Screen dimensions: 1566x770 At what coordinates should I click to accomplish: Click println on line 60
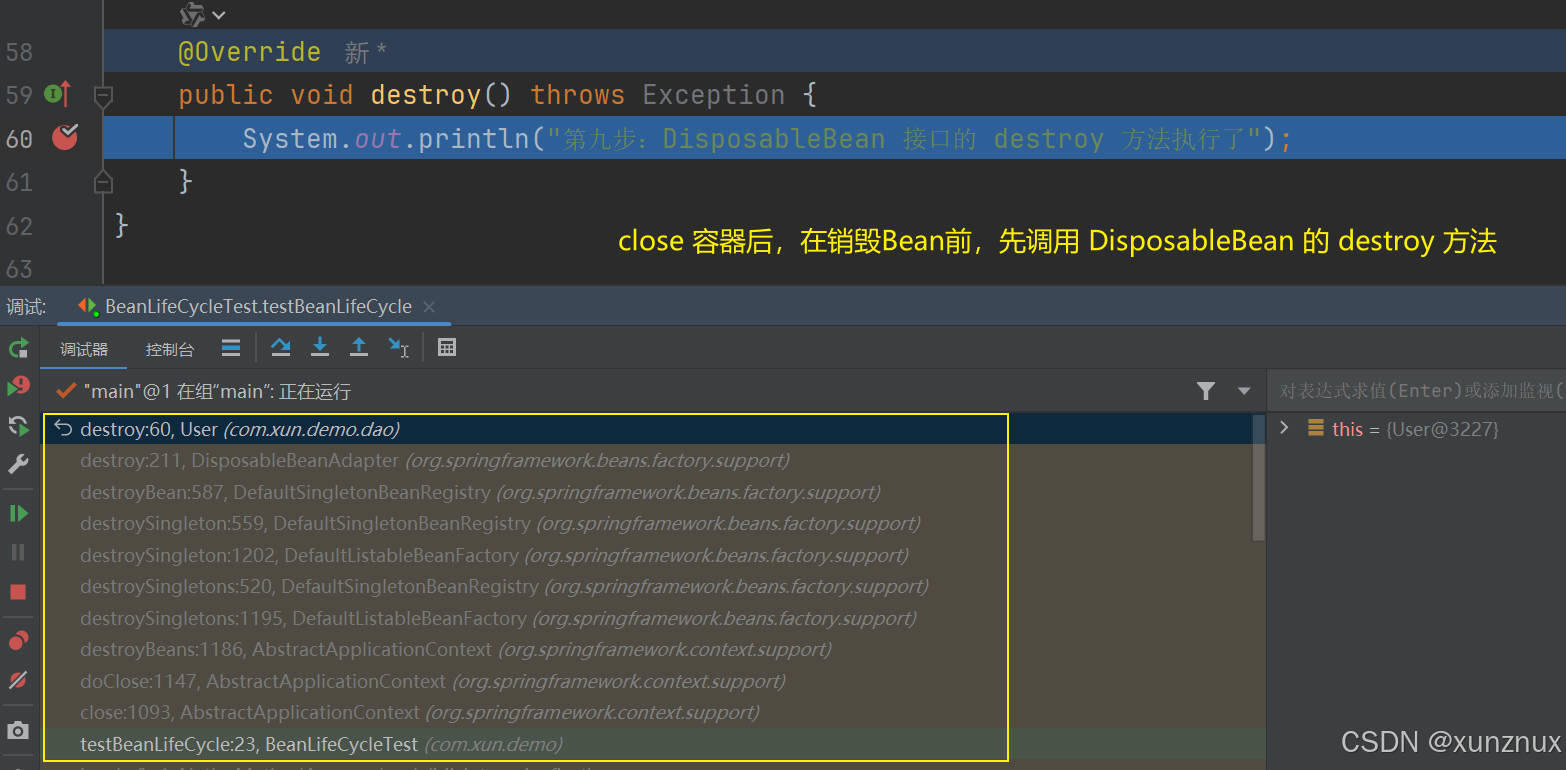tap(473, 138)
